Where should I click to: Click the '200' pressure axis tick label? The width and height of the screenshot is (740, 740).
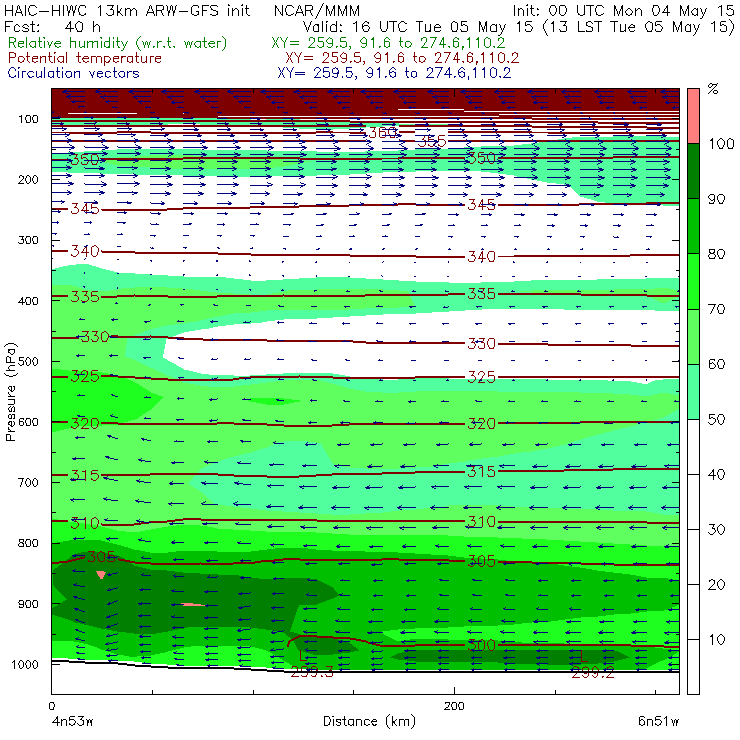click(28, 179)
